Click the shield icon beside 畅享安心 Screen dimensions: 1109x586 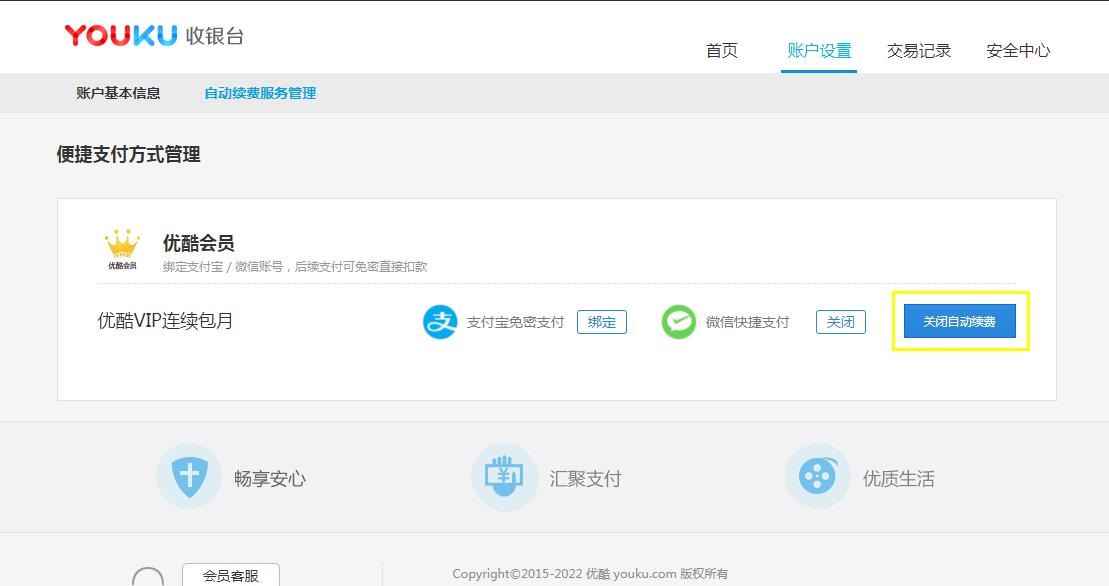189,476
